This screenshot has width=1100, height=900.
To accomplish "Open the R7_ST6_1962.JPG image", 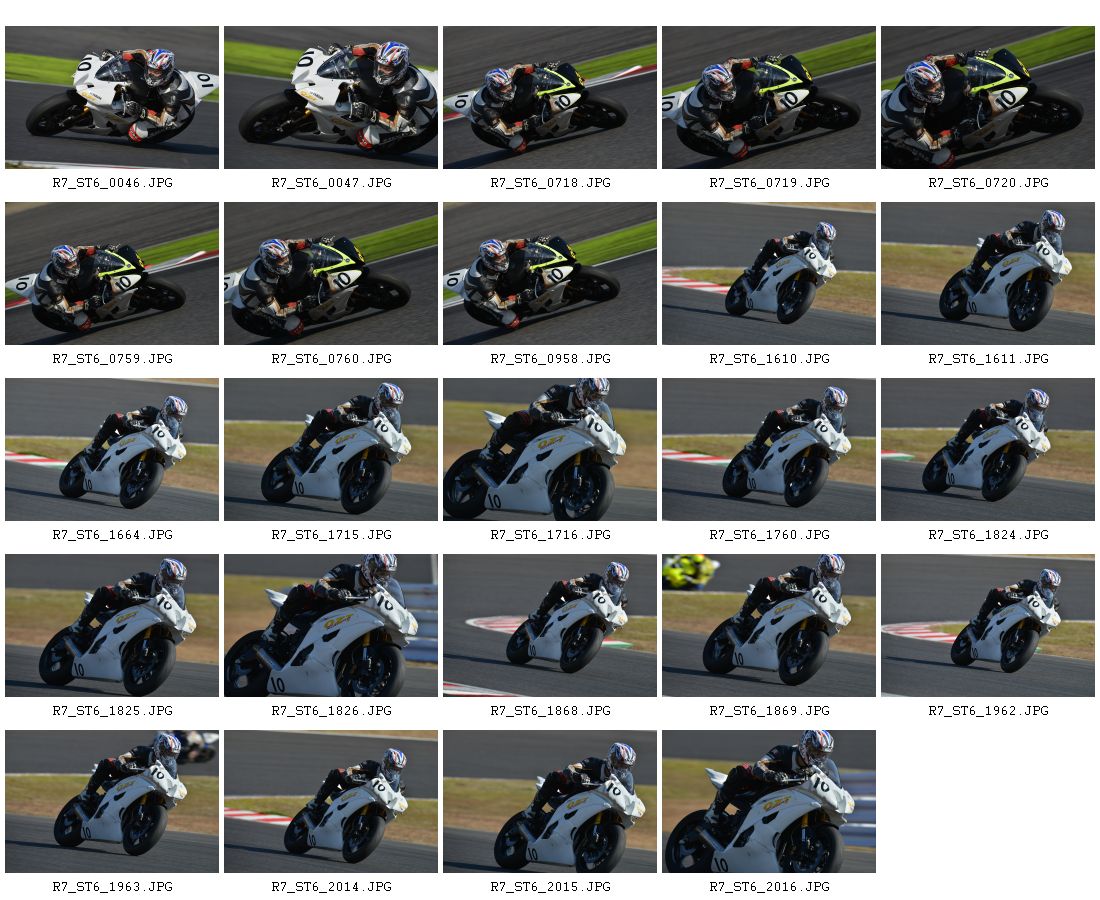I will tap(987, 626).
